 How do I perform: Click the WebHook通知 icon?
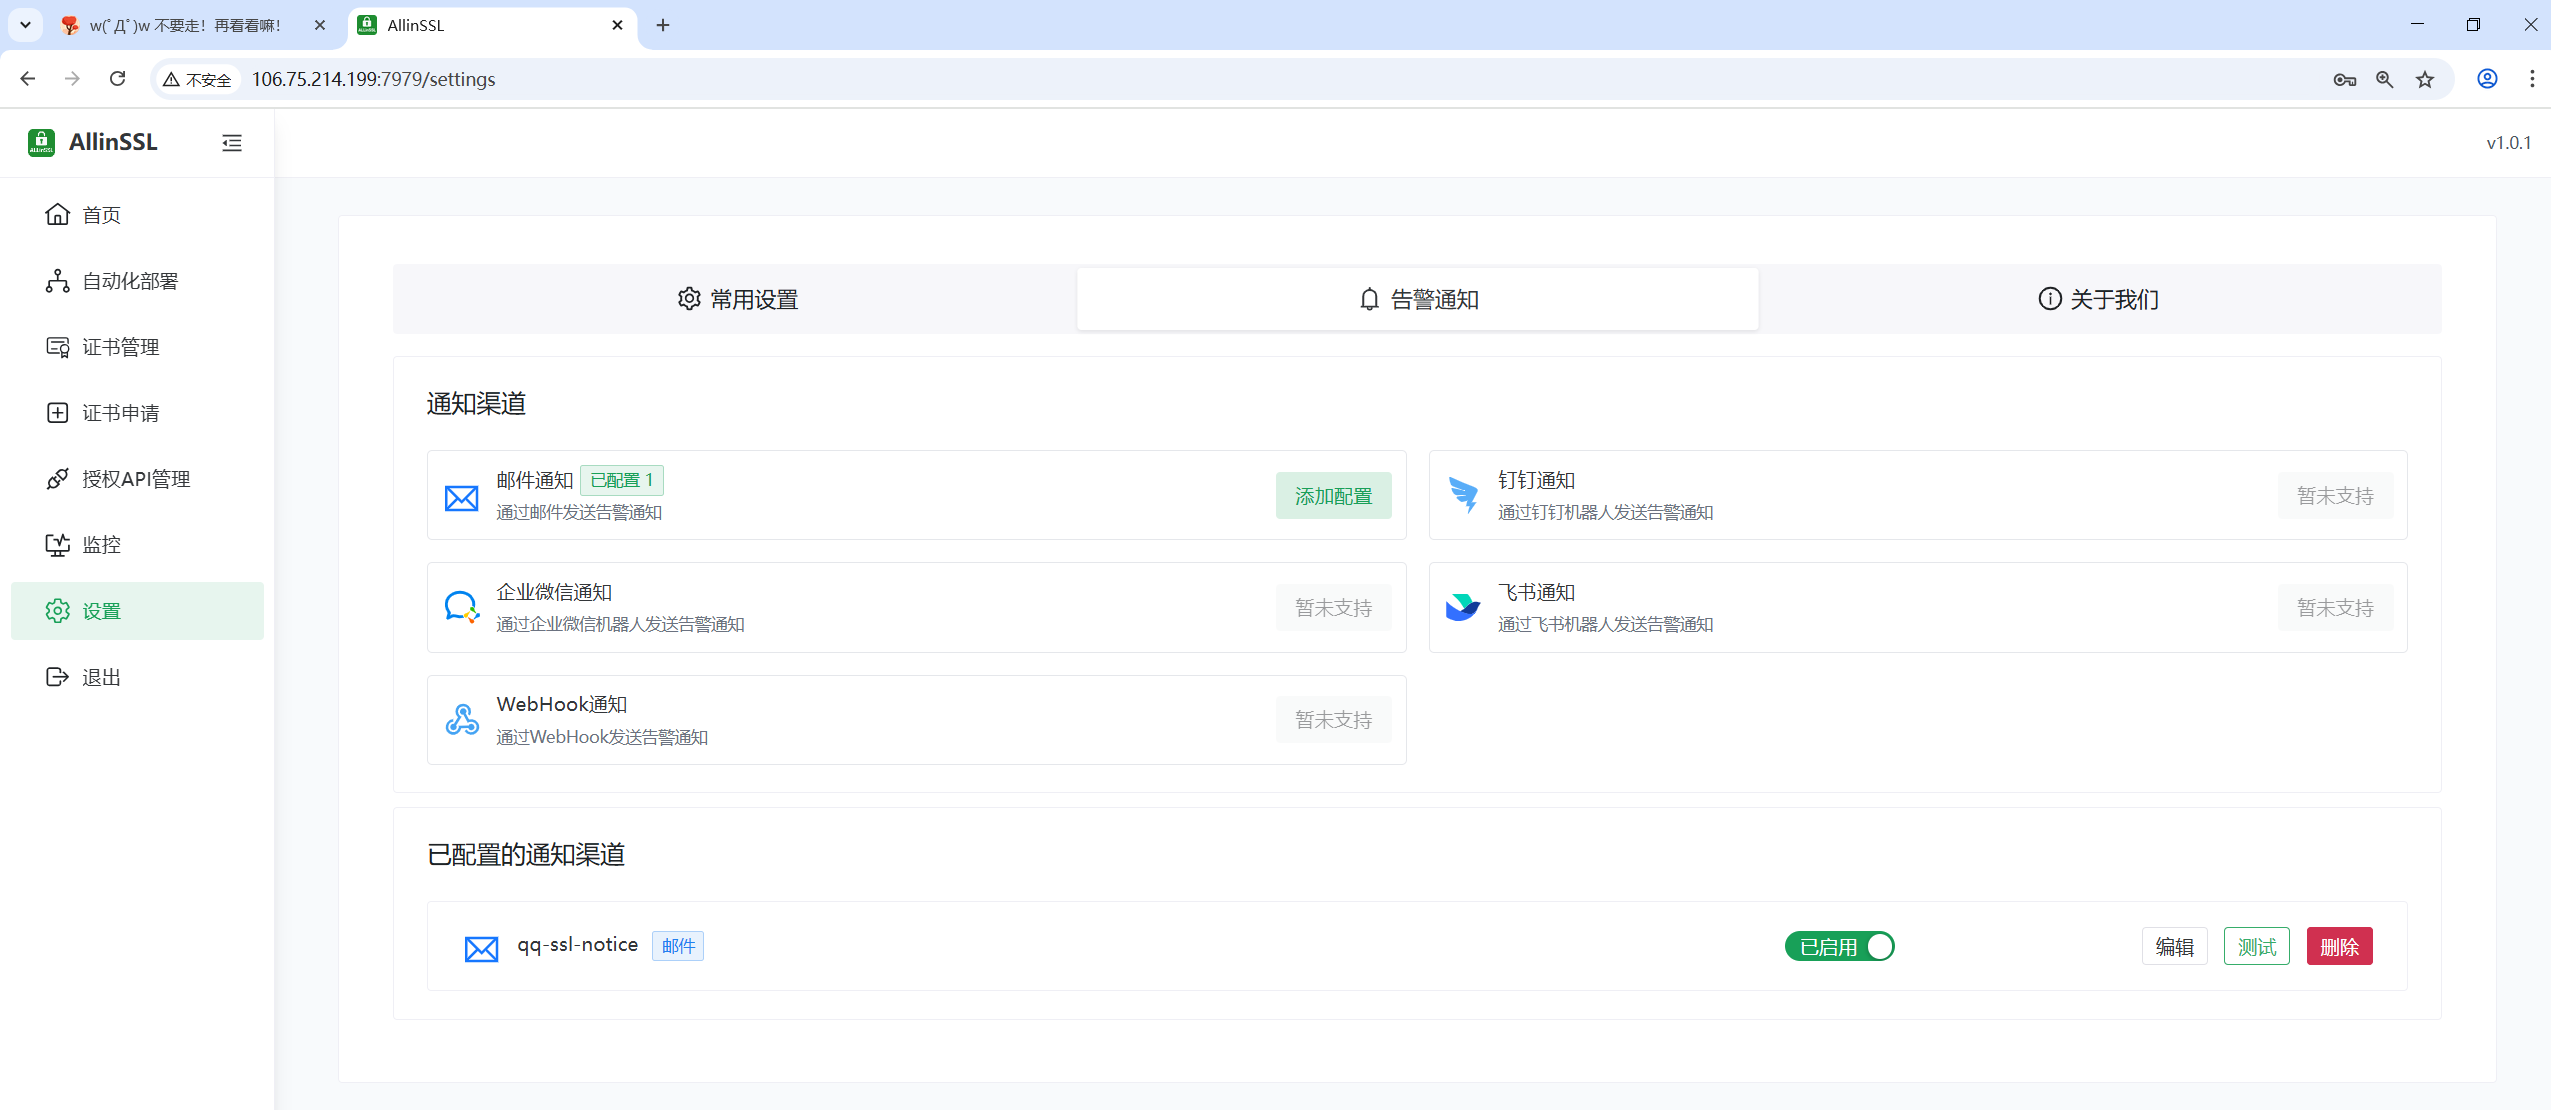(x=461, y=720)
